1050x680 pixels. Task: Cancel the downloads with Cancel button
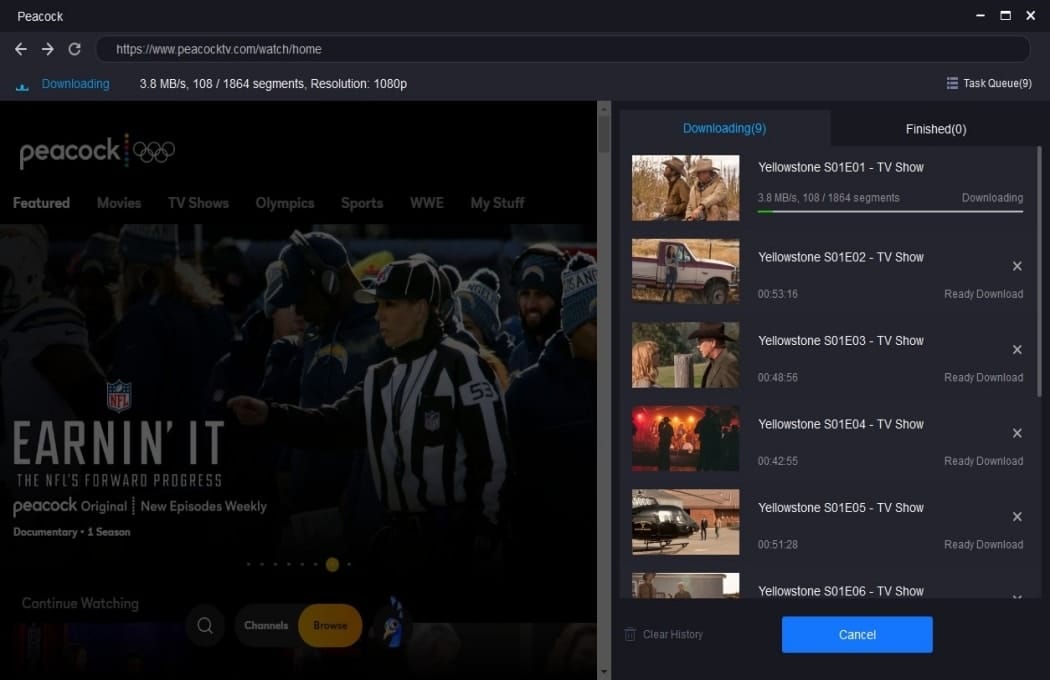(x=856, y=634)
